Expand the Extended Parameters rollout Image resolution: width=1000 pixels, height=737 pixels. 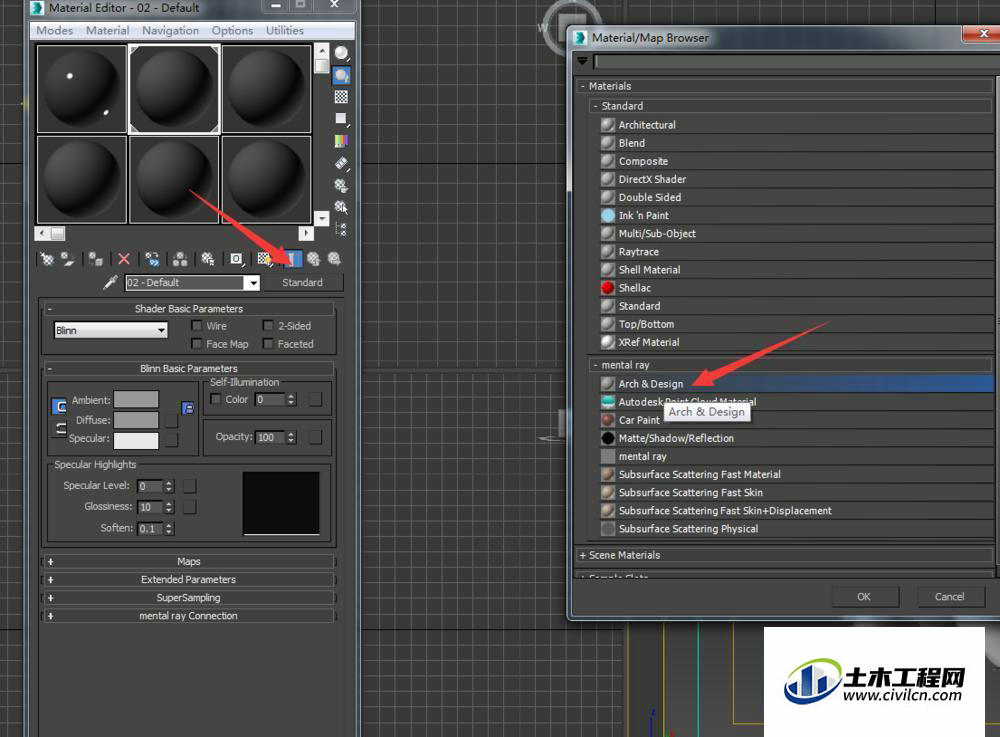pyautogui.click(x=189, y=580)
